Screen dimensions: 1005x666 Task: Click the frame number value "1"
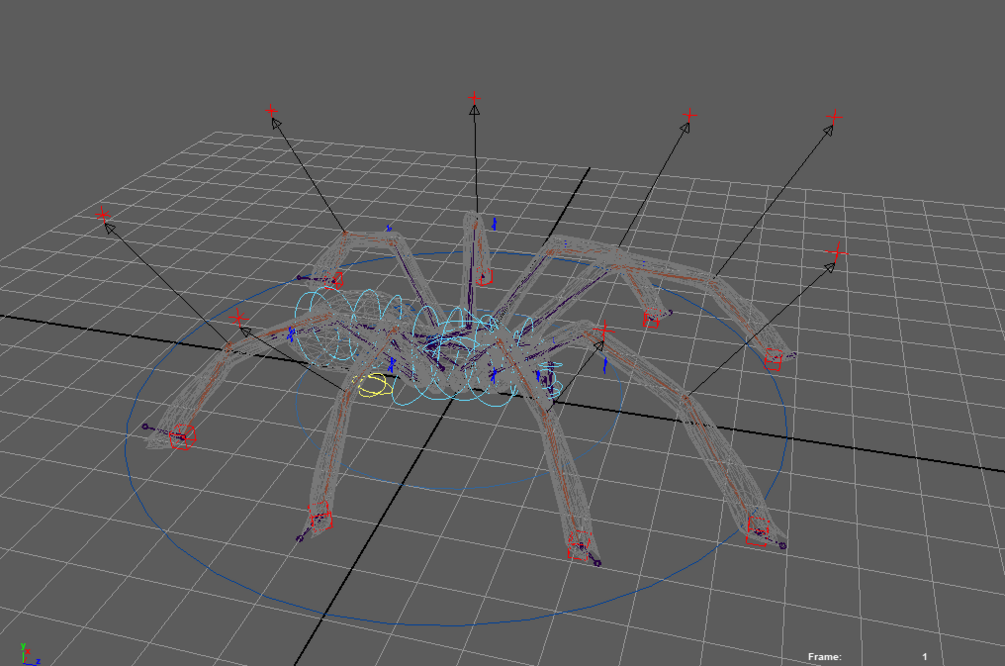click(x=924, y=656)
